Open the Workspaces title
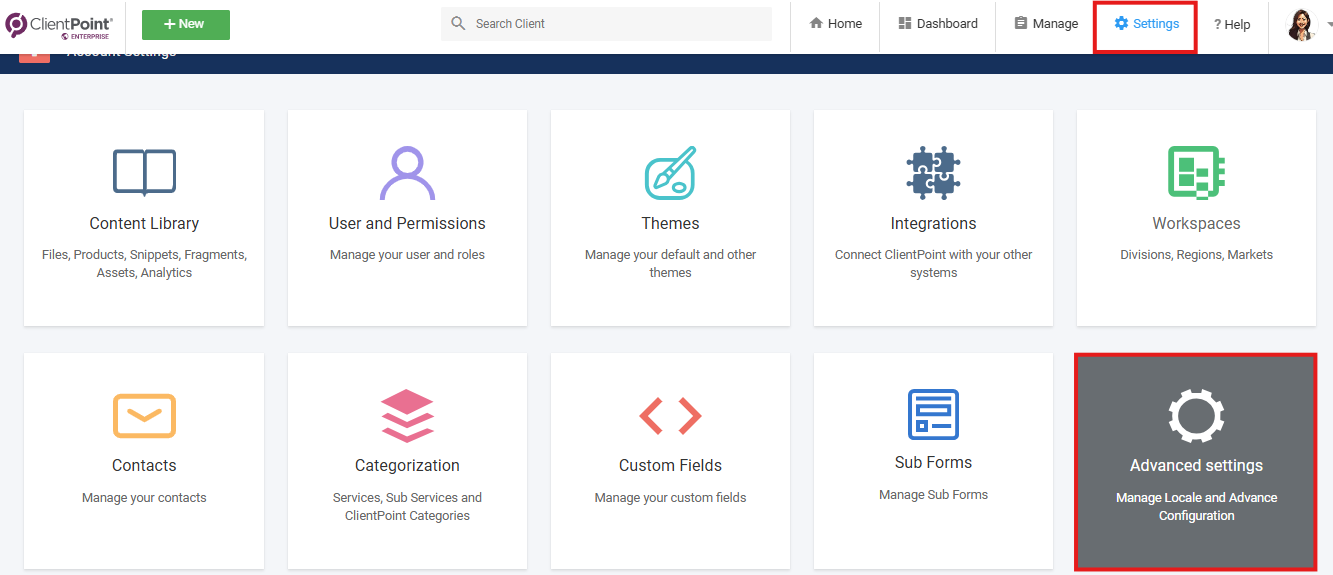This screenshot has width=1333, height=575. coord(1196,223)
